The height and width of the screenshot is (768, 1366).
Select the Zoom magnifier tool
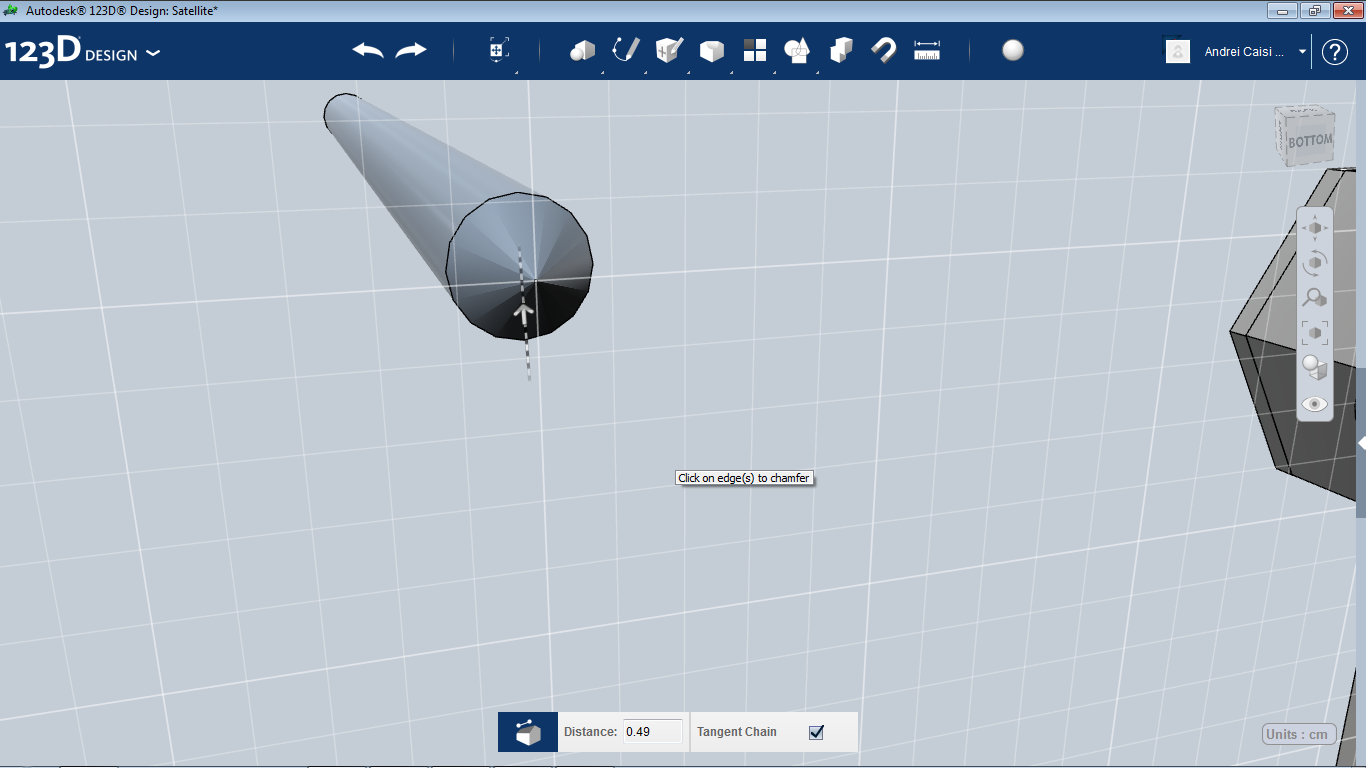1315,298
